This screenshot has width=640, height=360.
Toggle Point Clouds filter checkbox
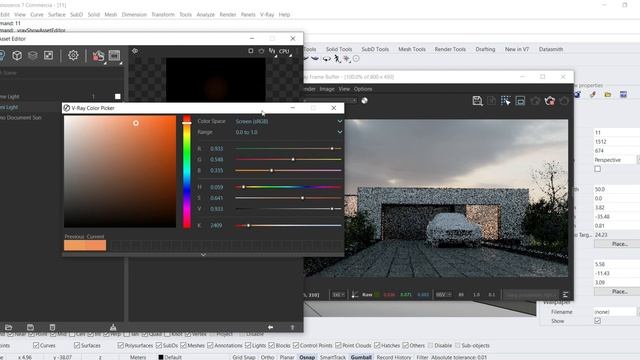tap(338, 345)
